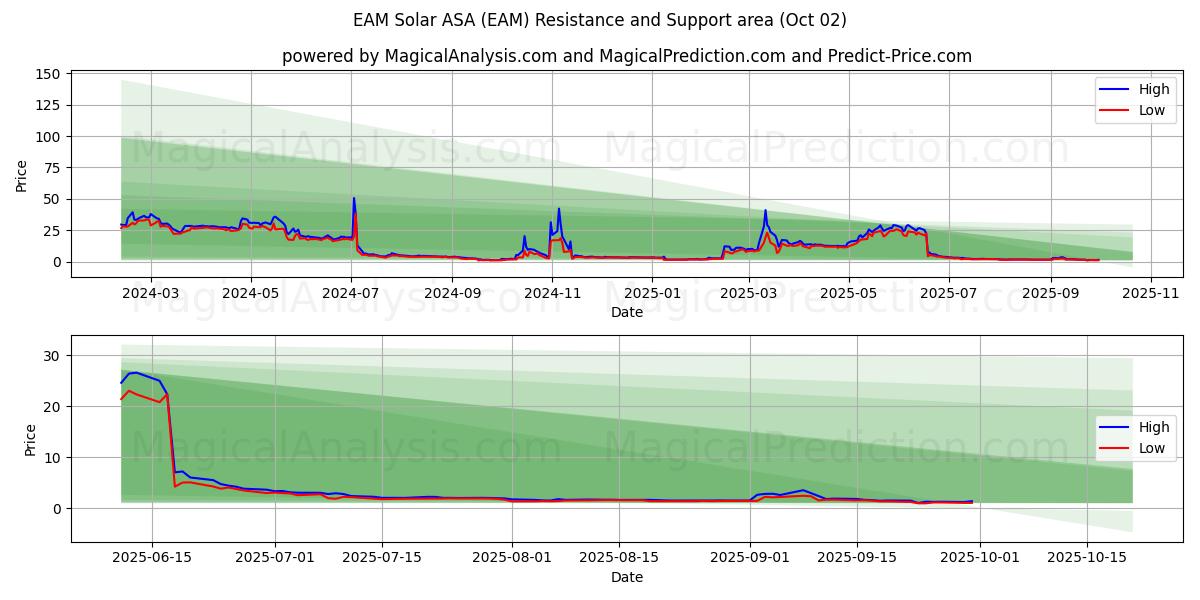Image resolution: width=1200 pixels, height=600 pixels.
Task: Click the bottom chart Price axis label
Action: click(30, 439)
